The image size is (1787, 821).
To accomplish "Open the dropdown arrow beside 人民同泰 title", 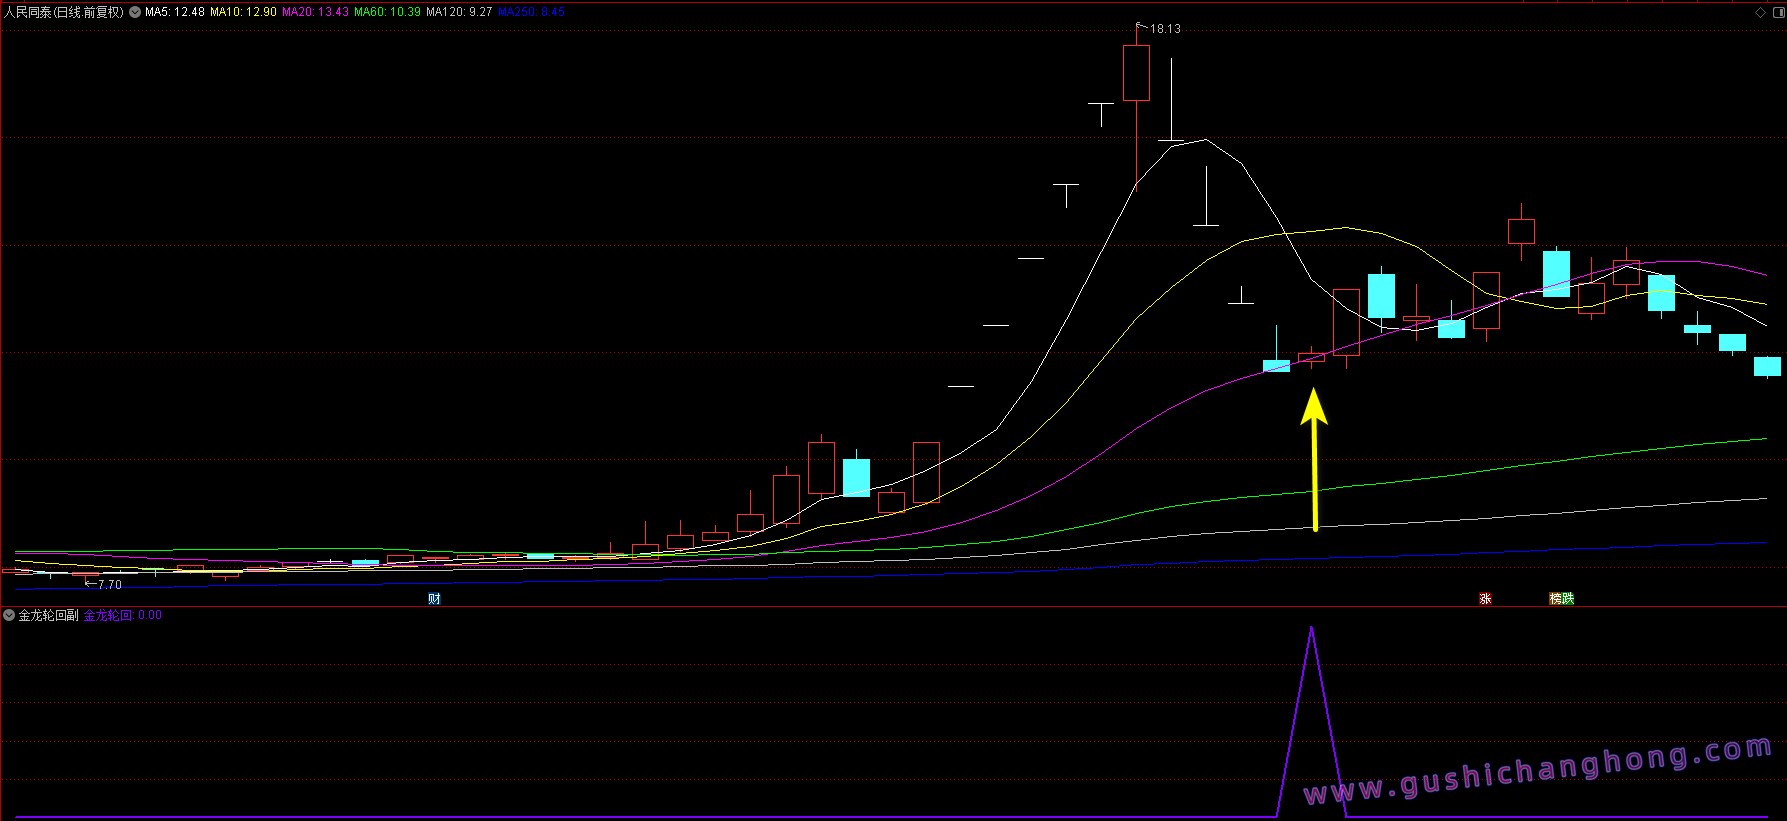I will (x=135, y=12).
